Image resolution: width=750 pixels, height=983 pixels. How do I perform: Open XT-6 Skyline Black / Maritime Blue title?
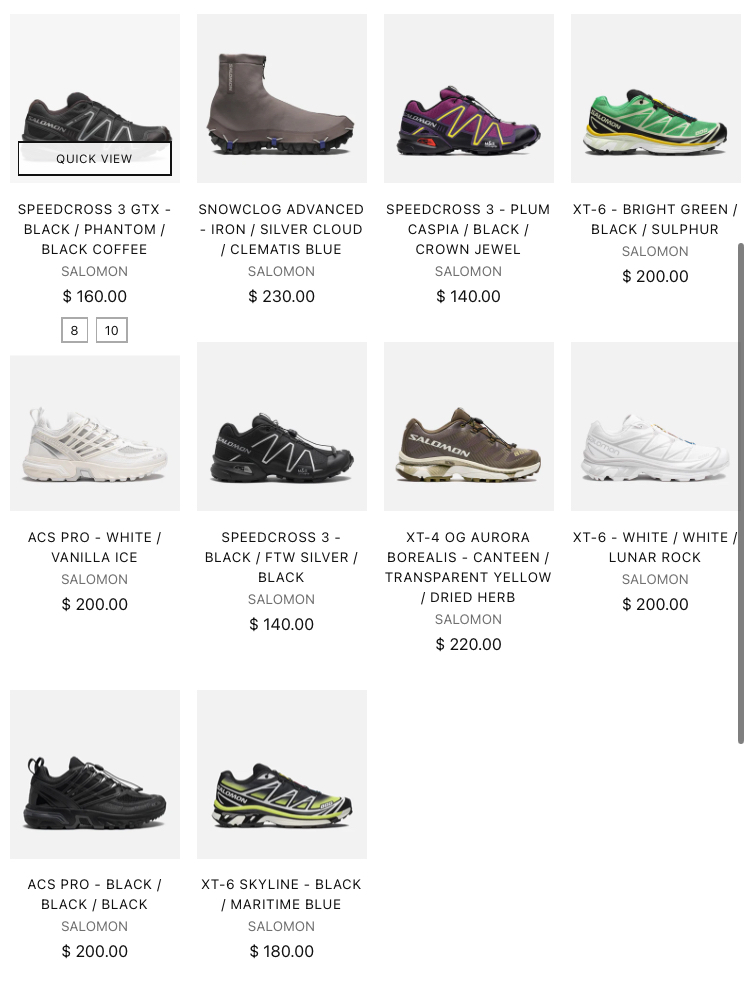[x=281, y=894]
